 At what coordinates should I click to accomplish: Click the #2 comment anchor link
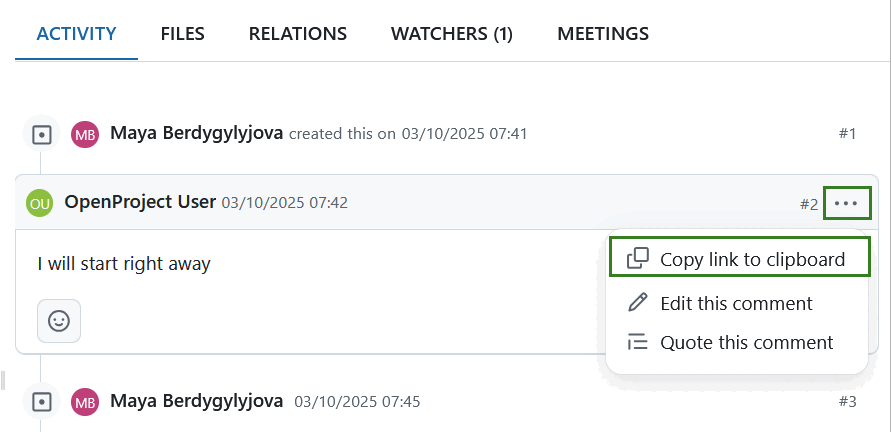pos(809,204)
